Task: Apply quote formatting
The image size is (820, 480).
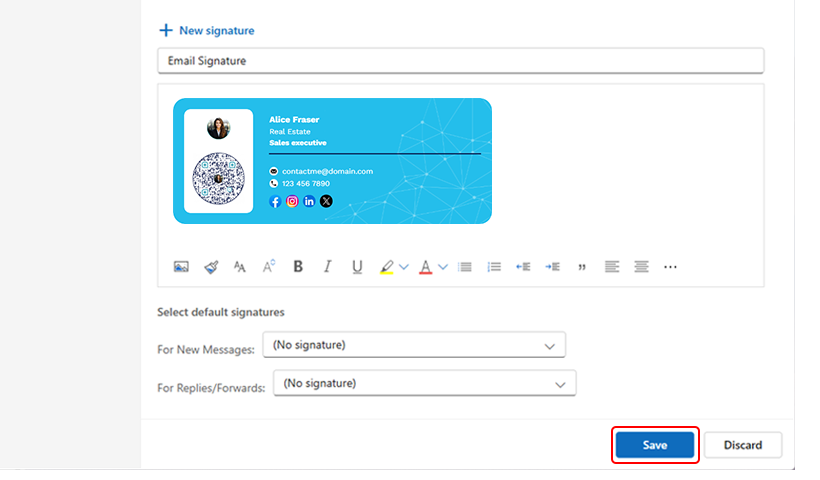Action: [x=582, y=267]
